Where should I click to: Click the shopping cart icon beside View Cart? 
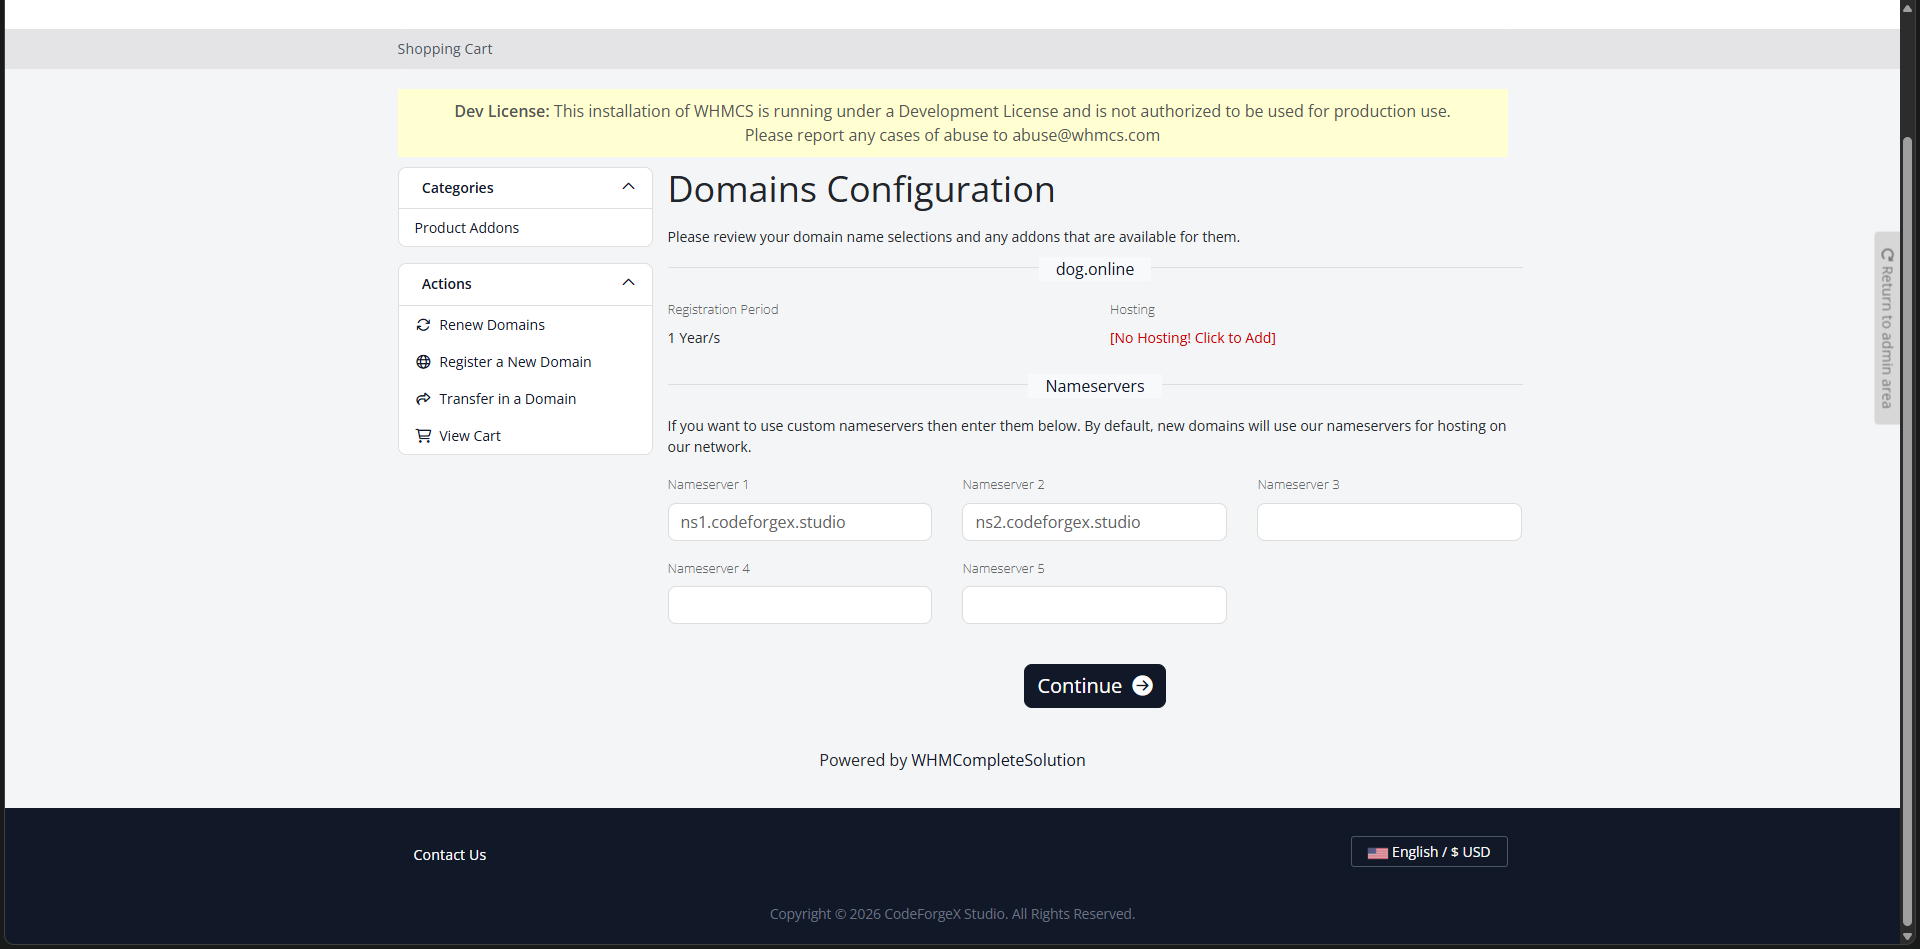pos(423,436)
